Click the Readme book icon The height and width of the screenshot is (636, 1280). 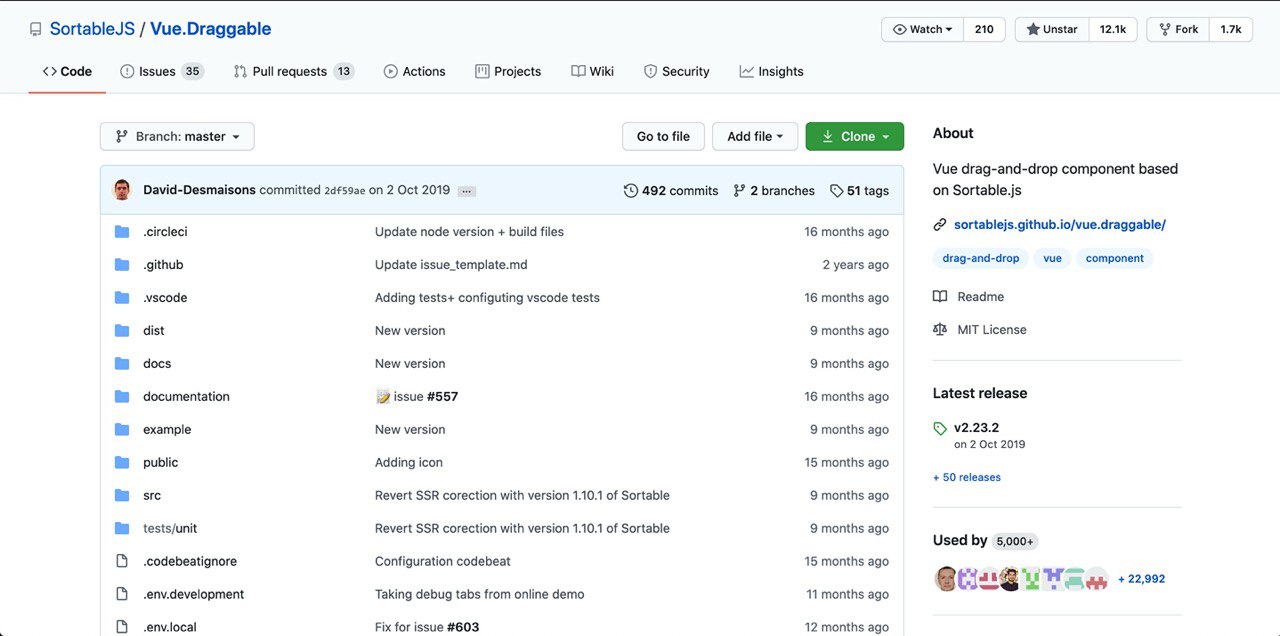[x=940, y=297]
